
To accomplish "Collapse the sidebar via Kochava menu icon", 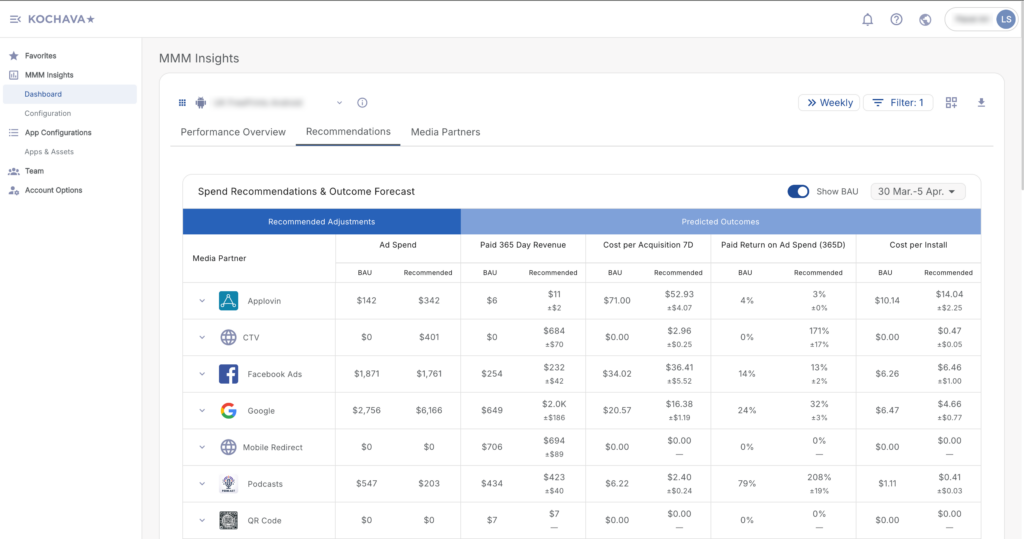I will (x=15, y=19).
